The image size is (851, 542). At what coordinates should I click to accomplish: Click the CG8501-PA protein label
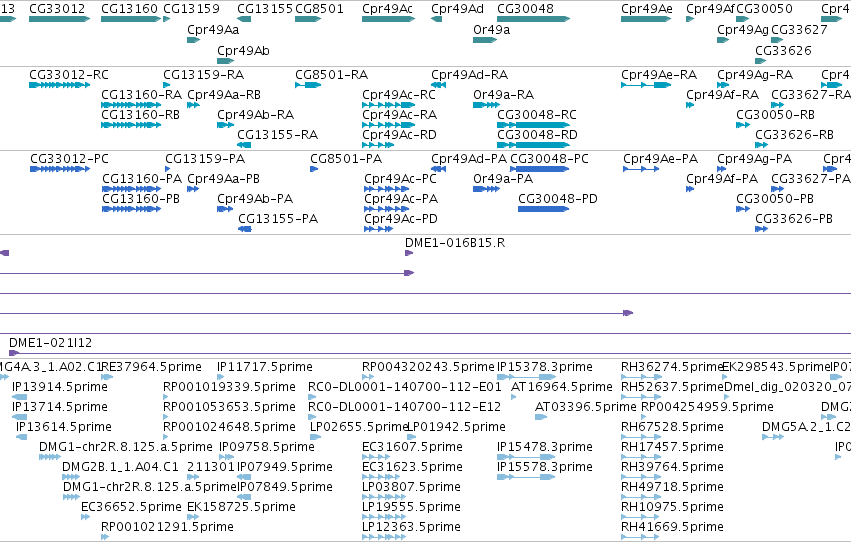(x=346, y=158)
